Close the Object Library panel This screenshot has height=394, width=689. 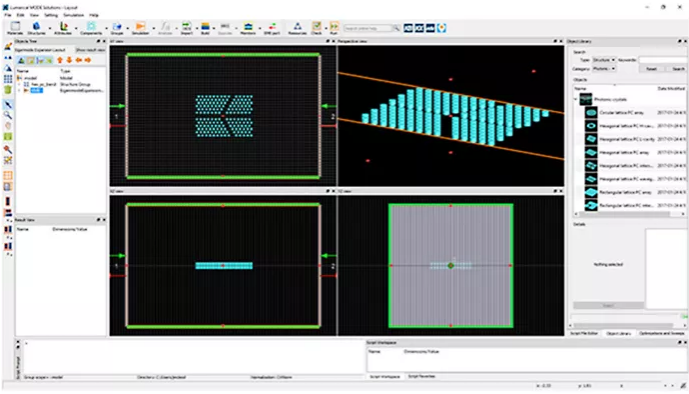pos(685,41)
